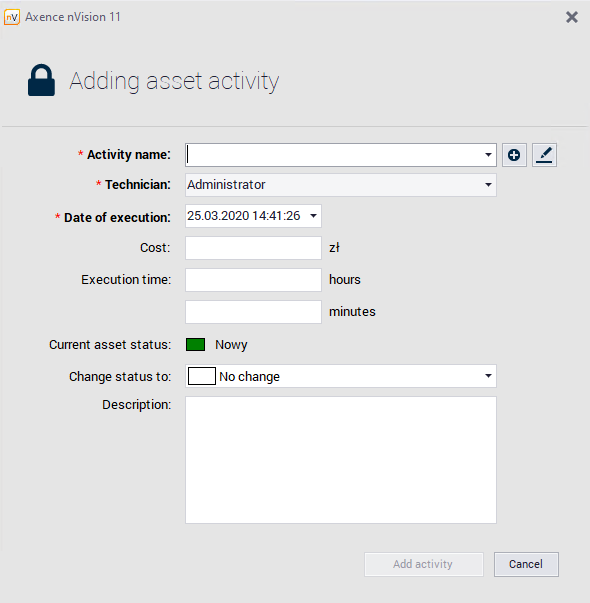
Task: Click the green Current asset status swatch
Action: pos(195,344)
